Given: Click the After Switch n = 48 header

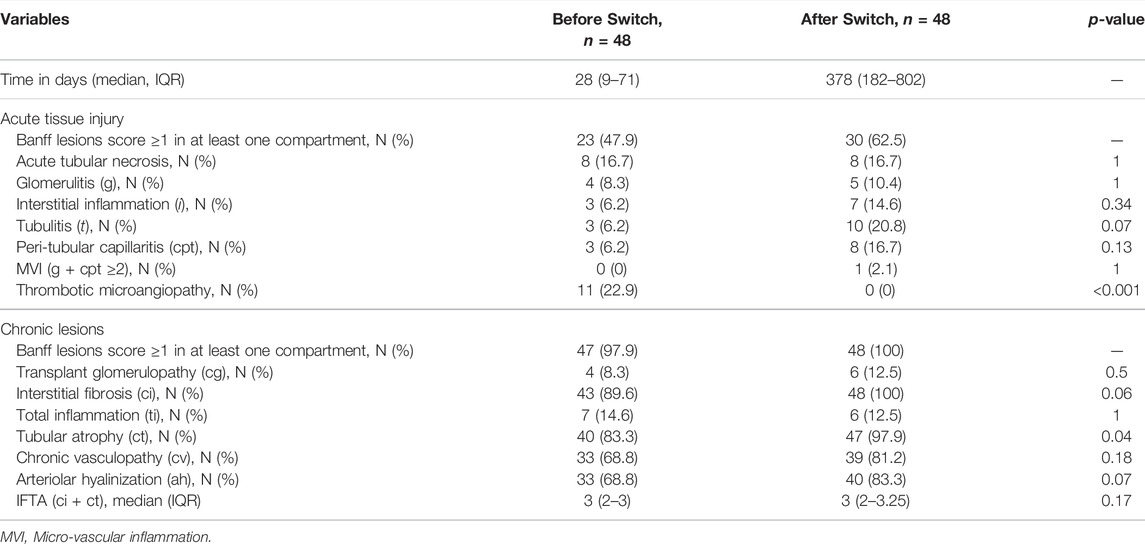Looking at the screenshot, I should [x=875, y=20].
